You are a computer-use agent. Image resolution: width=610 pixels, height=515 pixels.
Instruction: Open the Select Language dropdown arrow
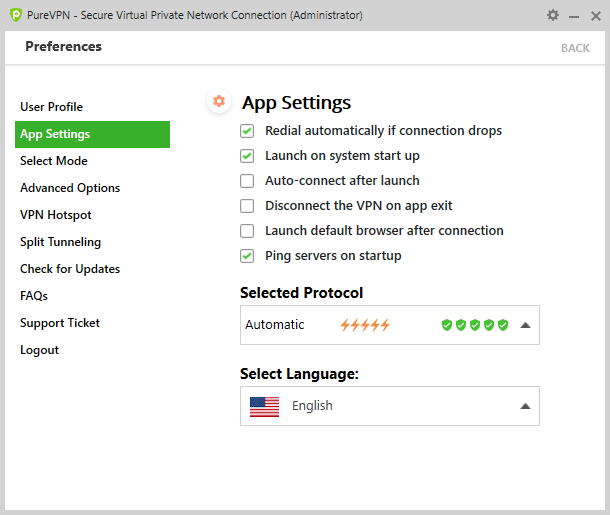point(525,406)
